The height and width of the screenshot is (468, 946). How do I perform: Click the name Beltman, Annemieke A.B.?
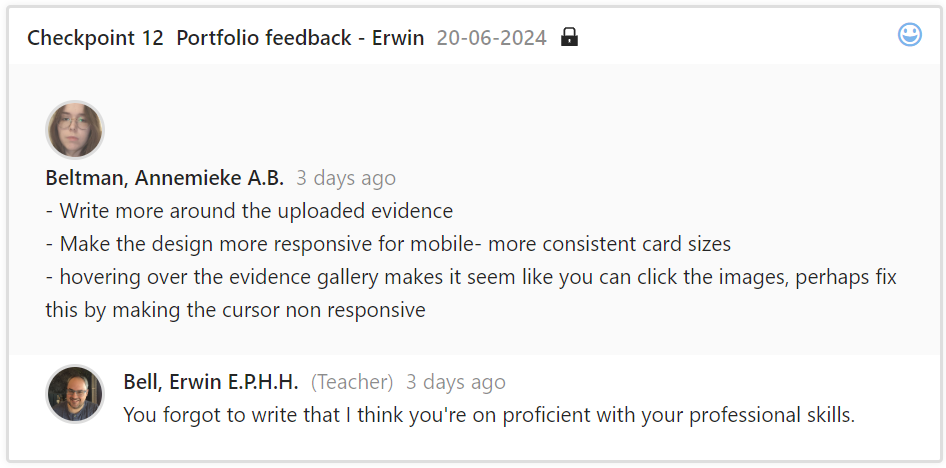(x=165, y=178)
